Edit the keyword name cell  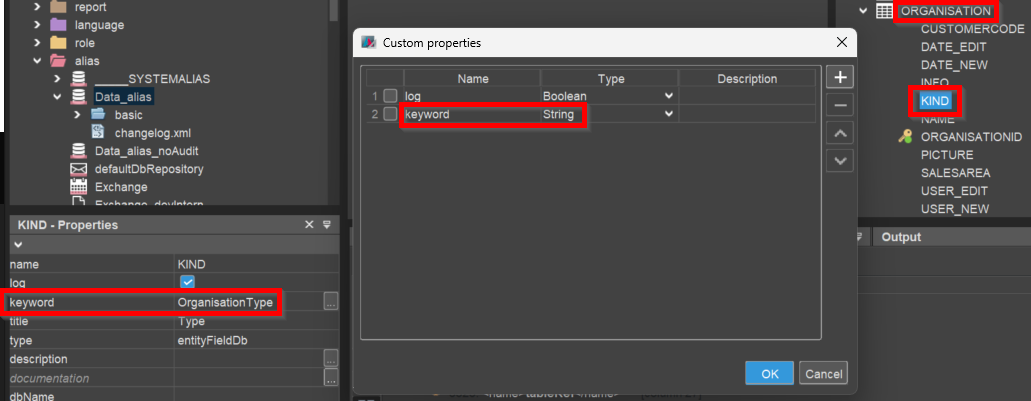pos(472,114)
